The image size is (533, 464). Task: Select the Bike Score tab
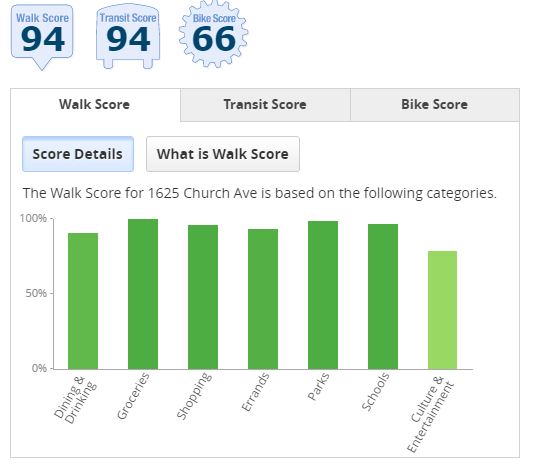pos(435,104)
